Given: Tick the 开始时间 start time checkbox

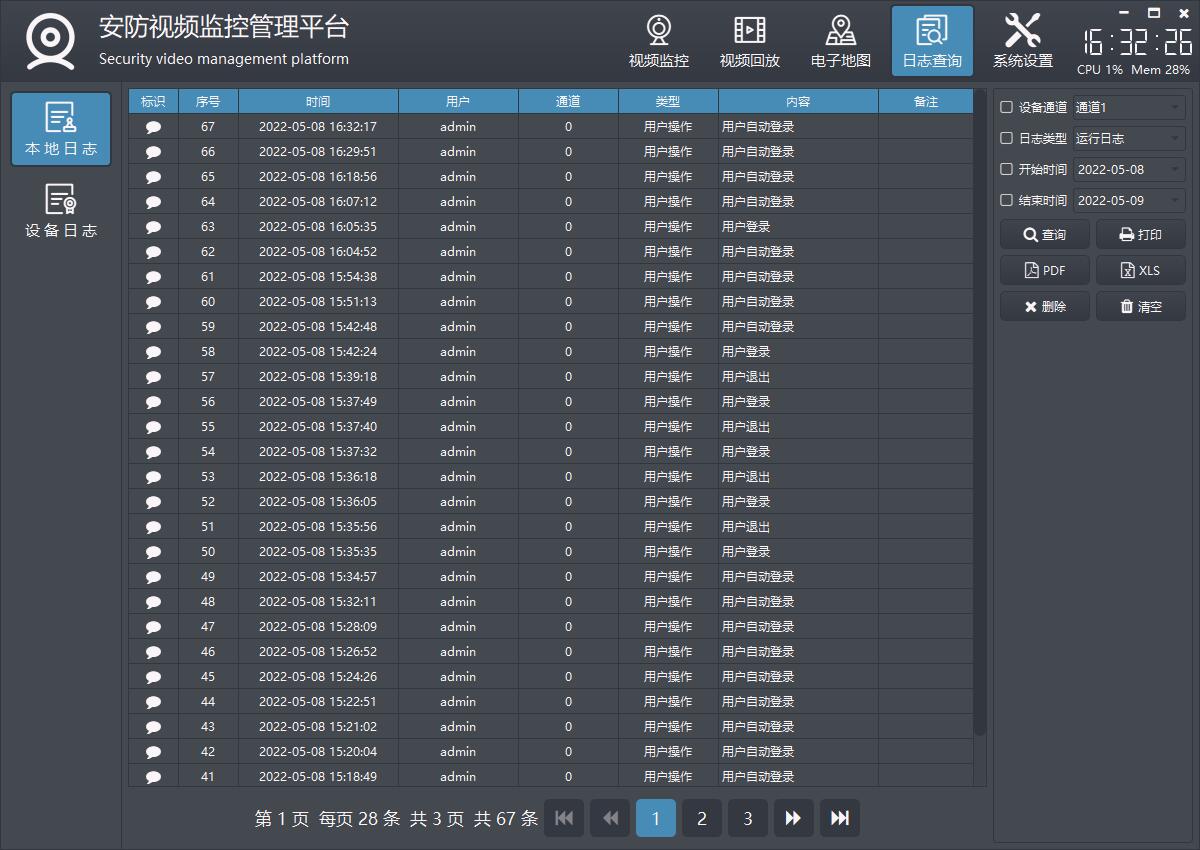Looking at the screenshot, I should [x=1007, y=169].
